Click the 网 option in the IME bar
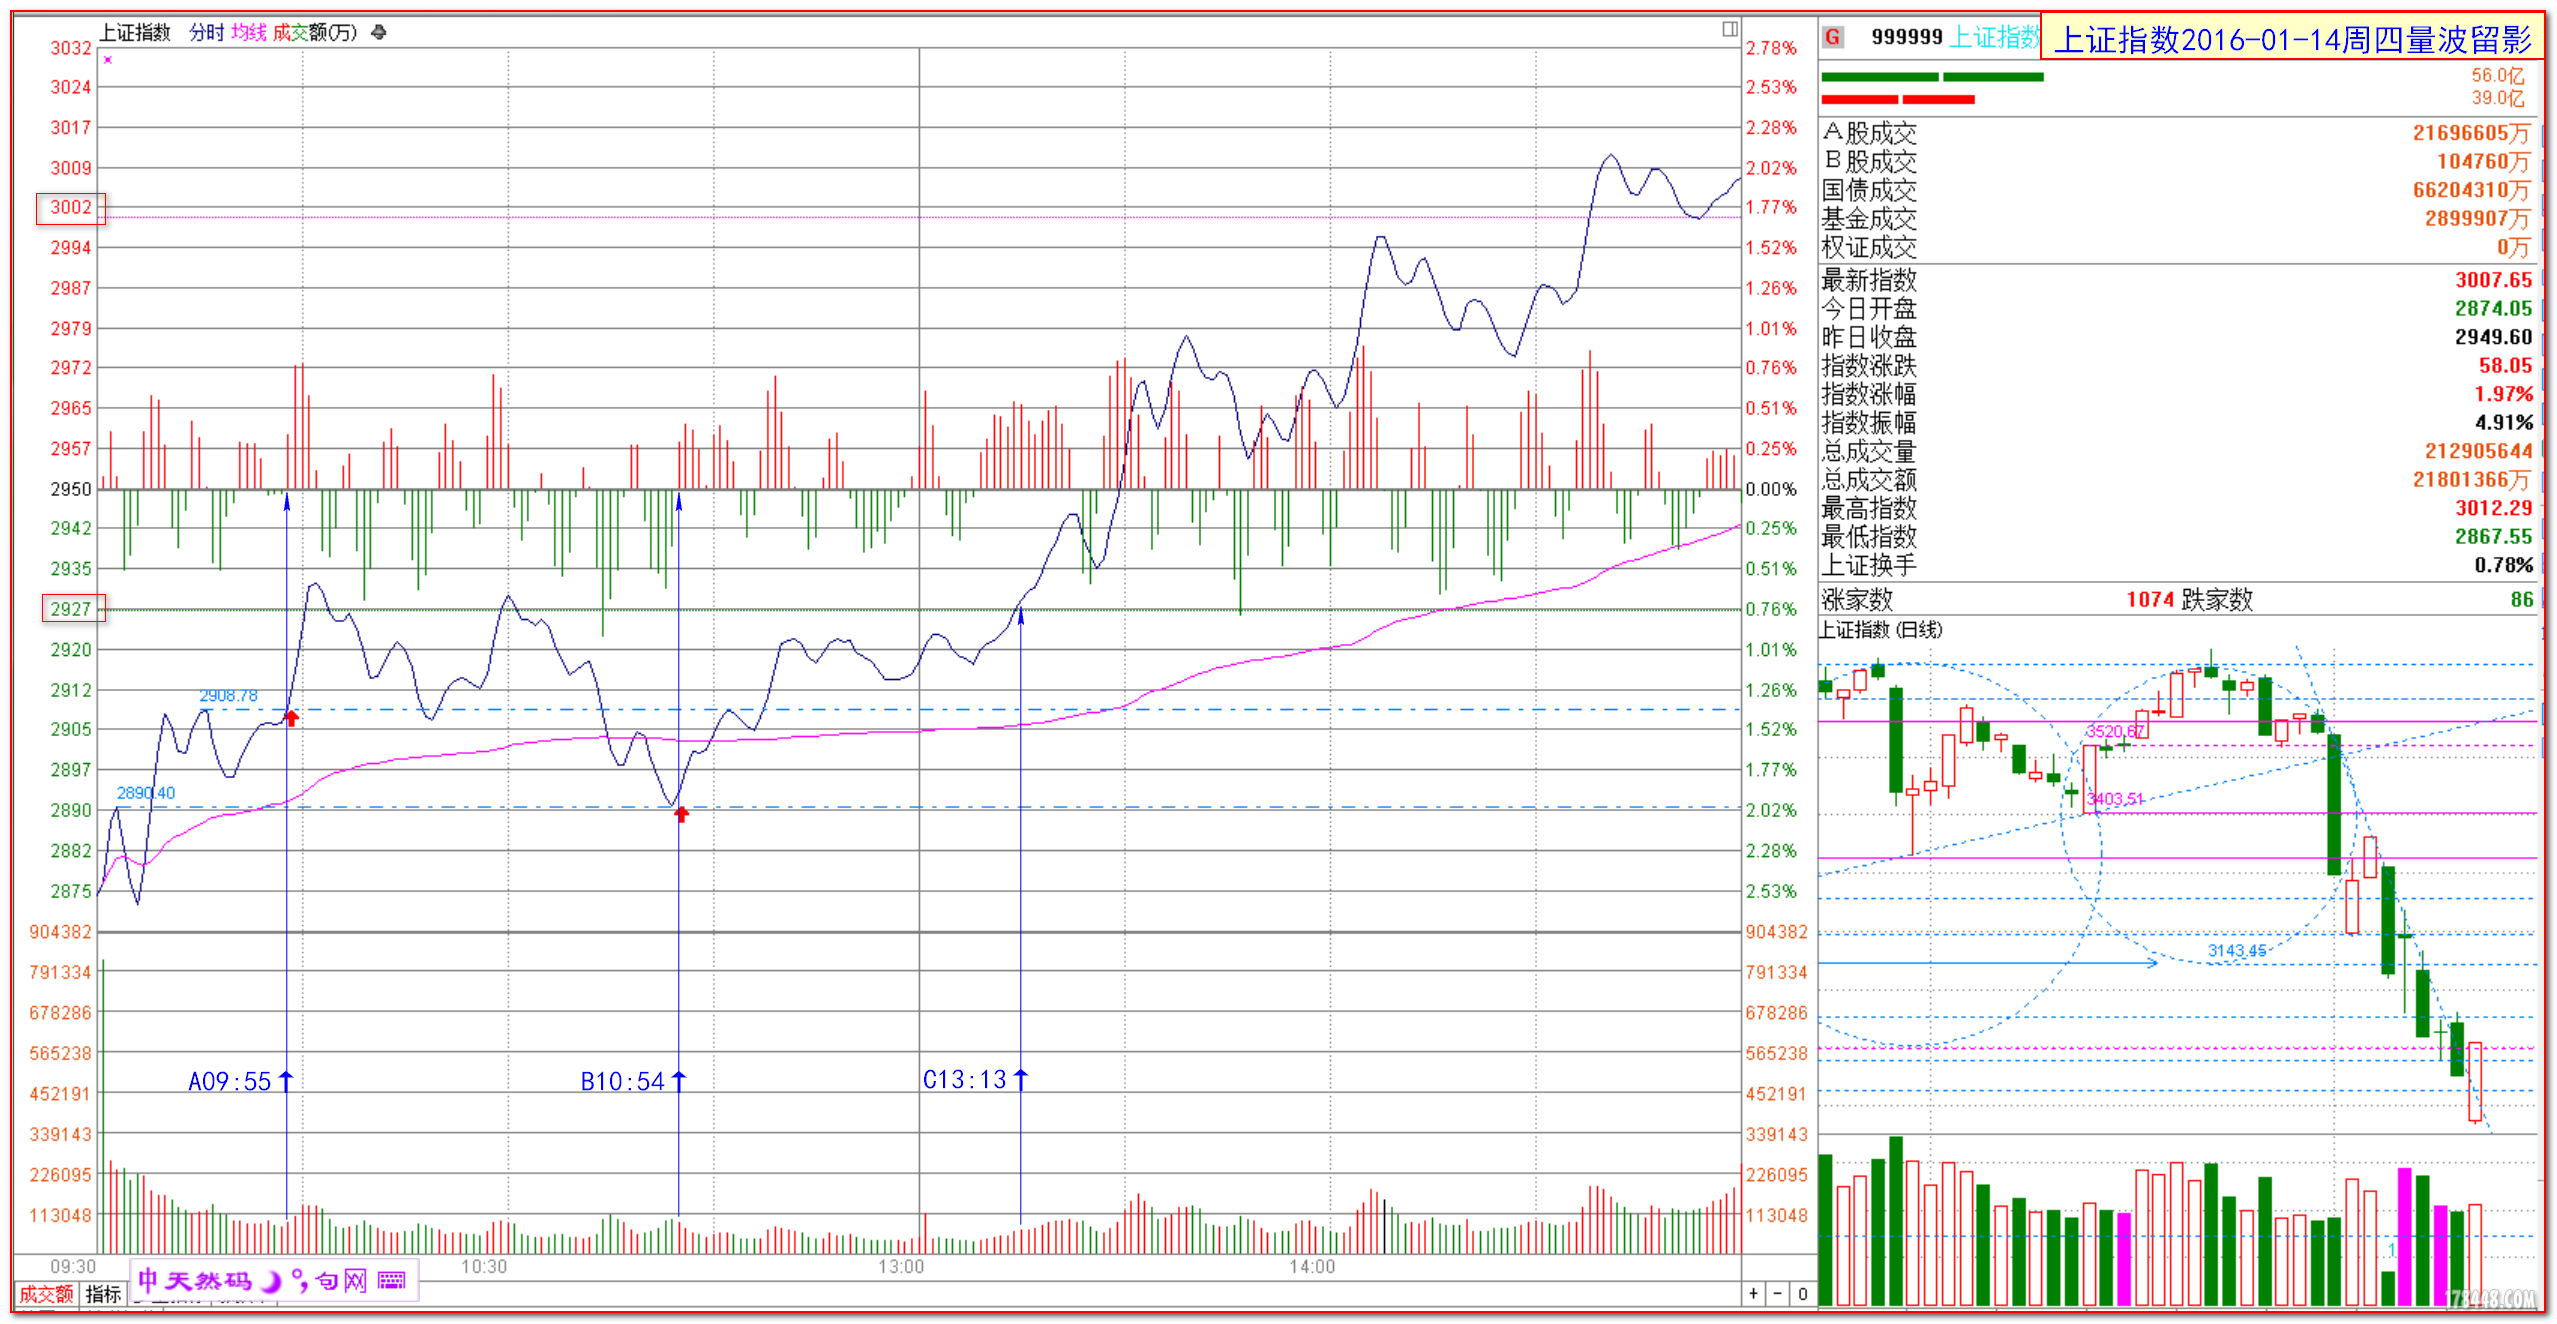This screenshot has height=1324, width=2557. [x=355, y=1281]
